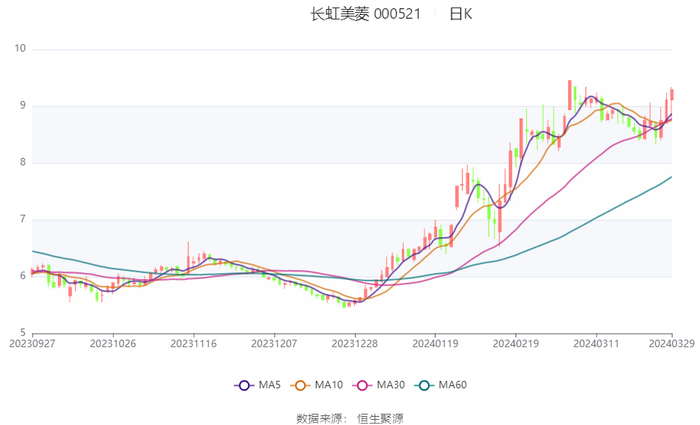Viewport: 700px width, 425px height.
Task: Click x-axis date label 20240329
Action: (671, 343)
